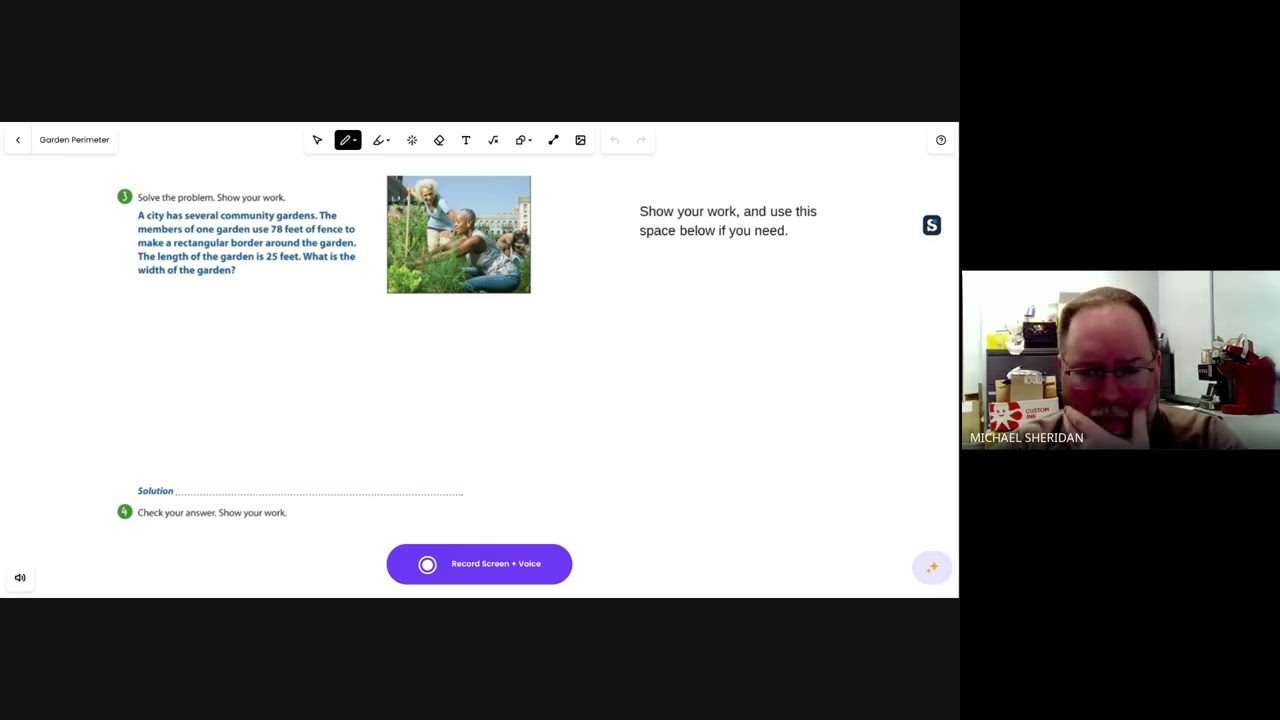Select the Highlighter tool

coord(378,140)
